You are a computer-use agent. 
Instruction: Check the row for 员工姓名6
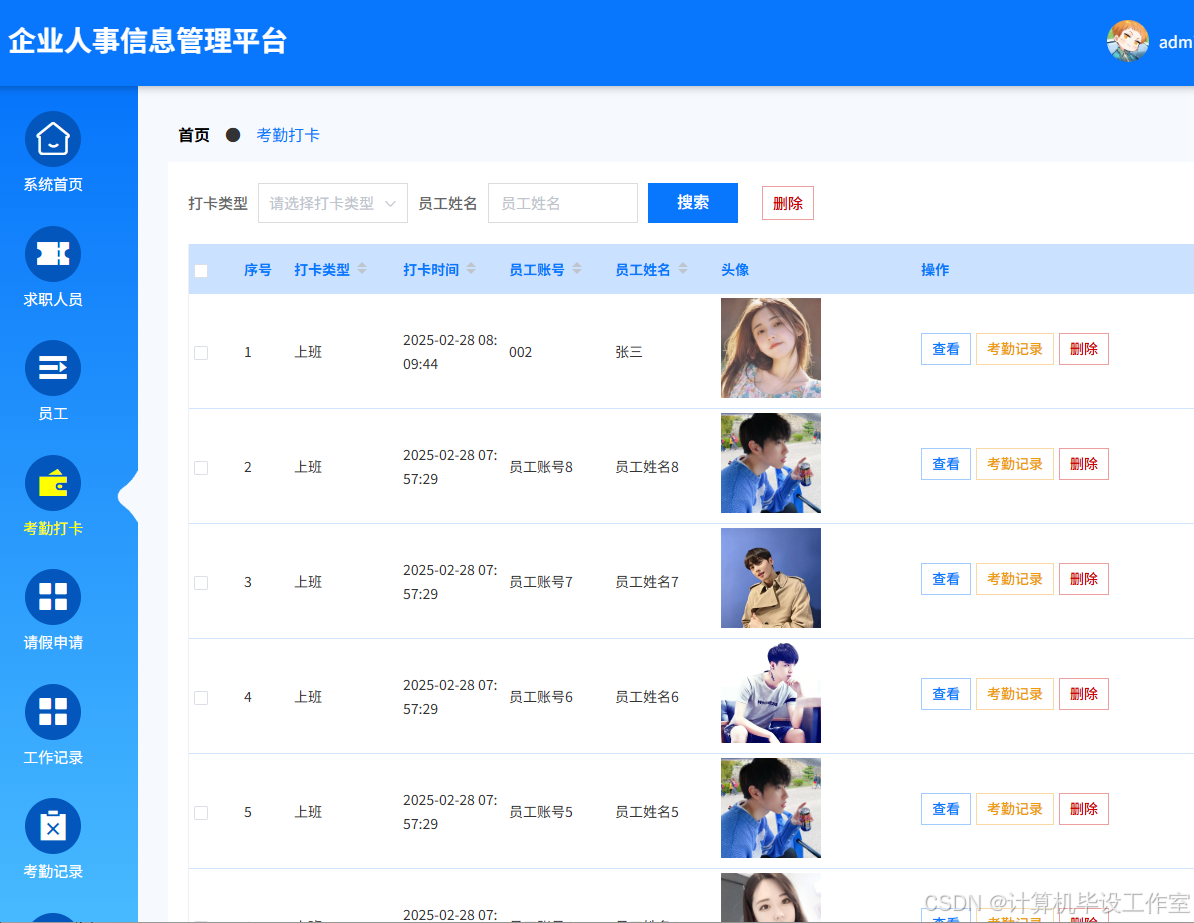click(201, 698)
